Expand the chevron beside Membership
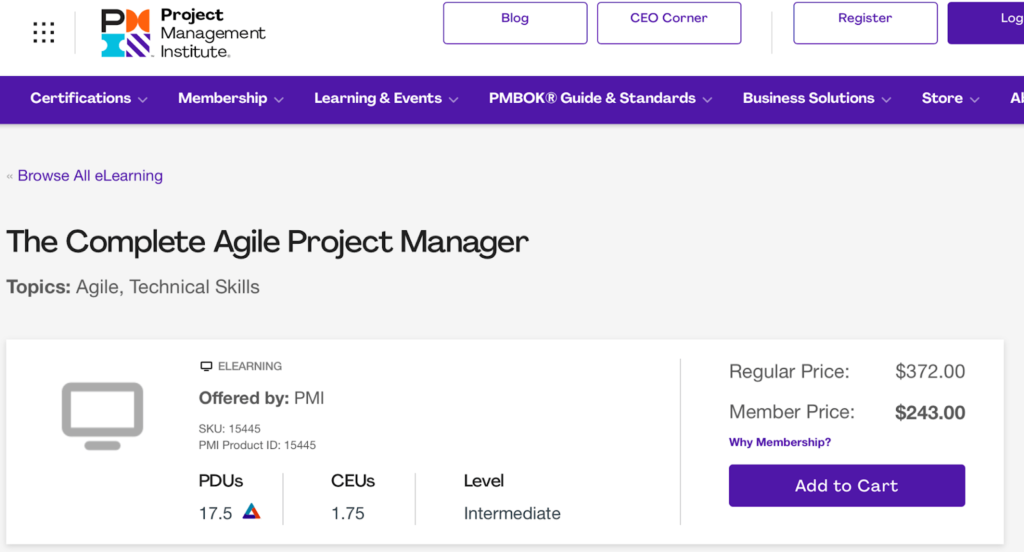This screenshot has width=1024, height=552. pos(279,100)
